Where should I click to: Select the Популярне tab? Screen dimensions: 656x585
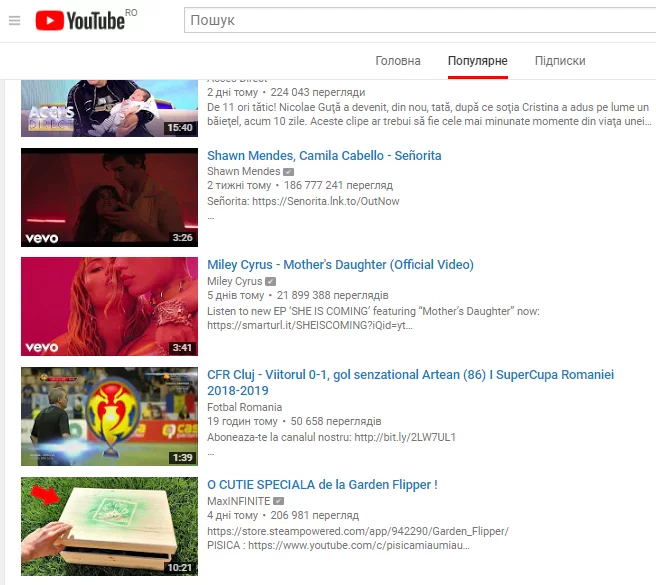point(478,61)
